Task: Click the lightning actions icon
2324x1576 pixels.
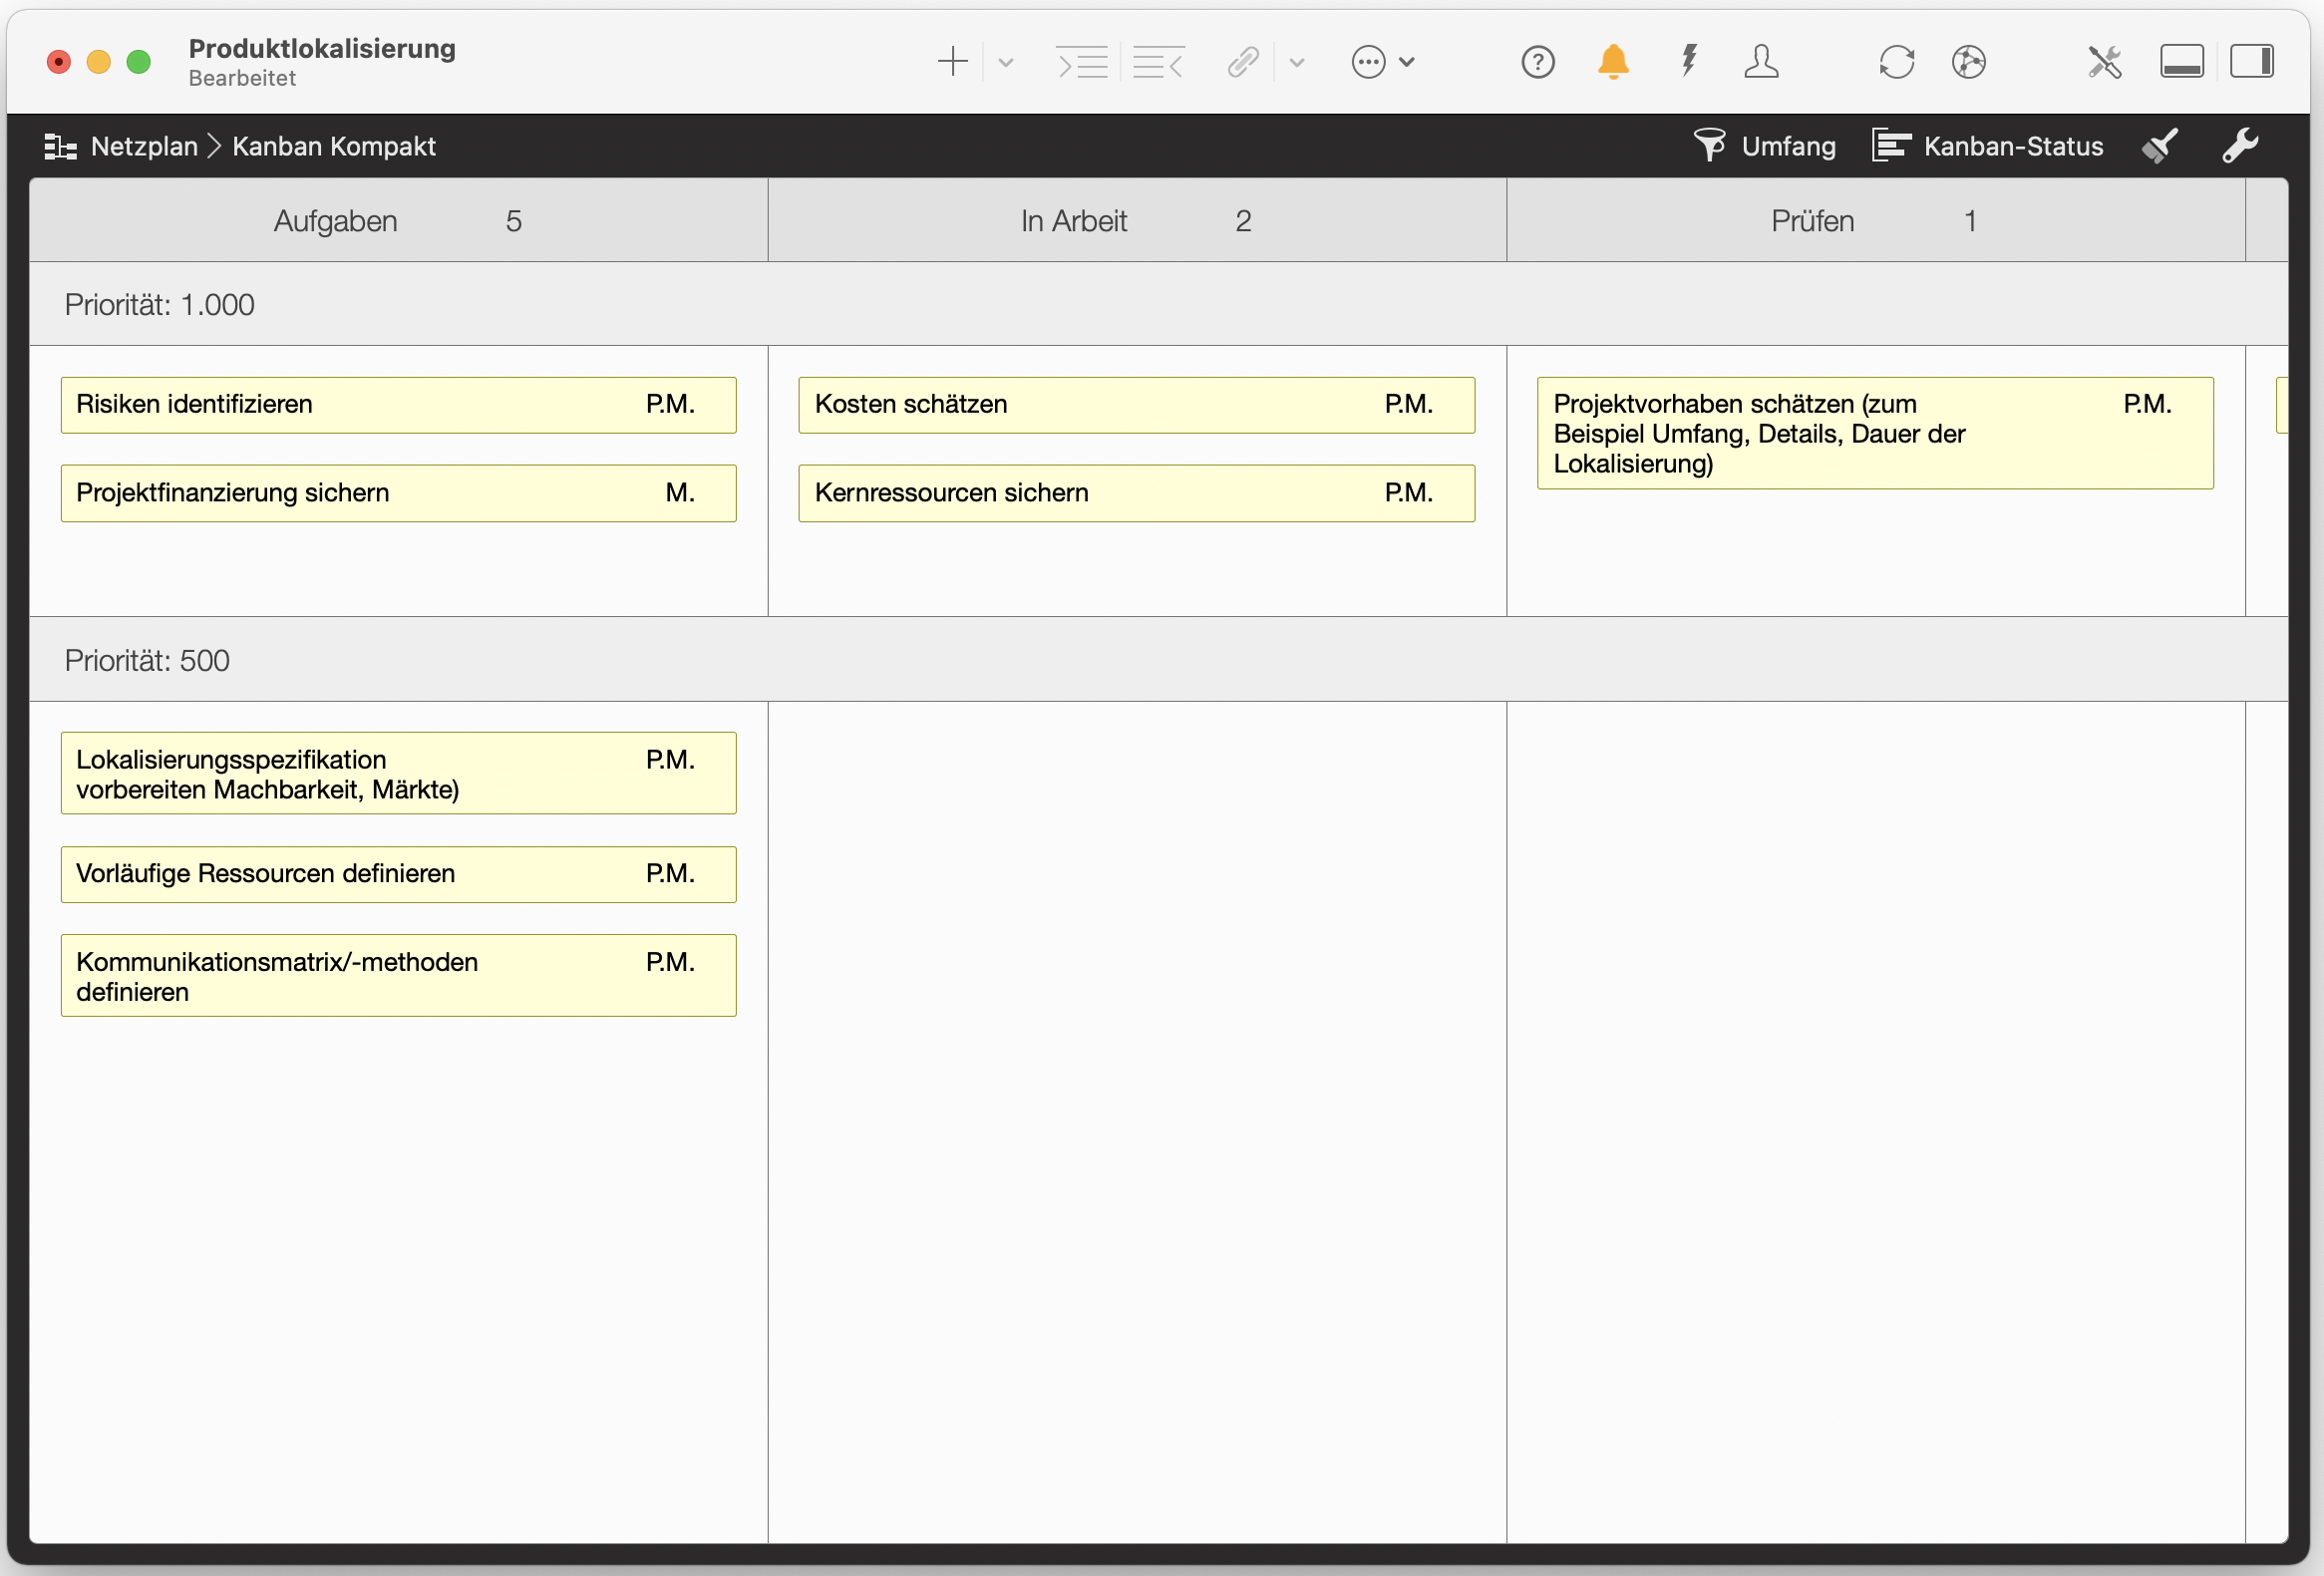Action: pos(1690,62)
